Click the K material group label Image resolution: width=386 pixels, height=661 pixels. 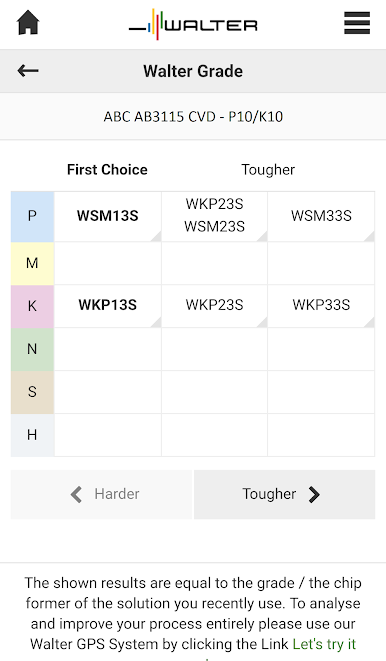[x=32, y=306]
